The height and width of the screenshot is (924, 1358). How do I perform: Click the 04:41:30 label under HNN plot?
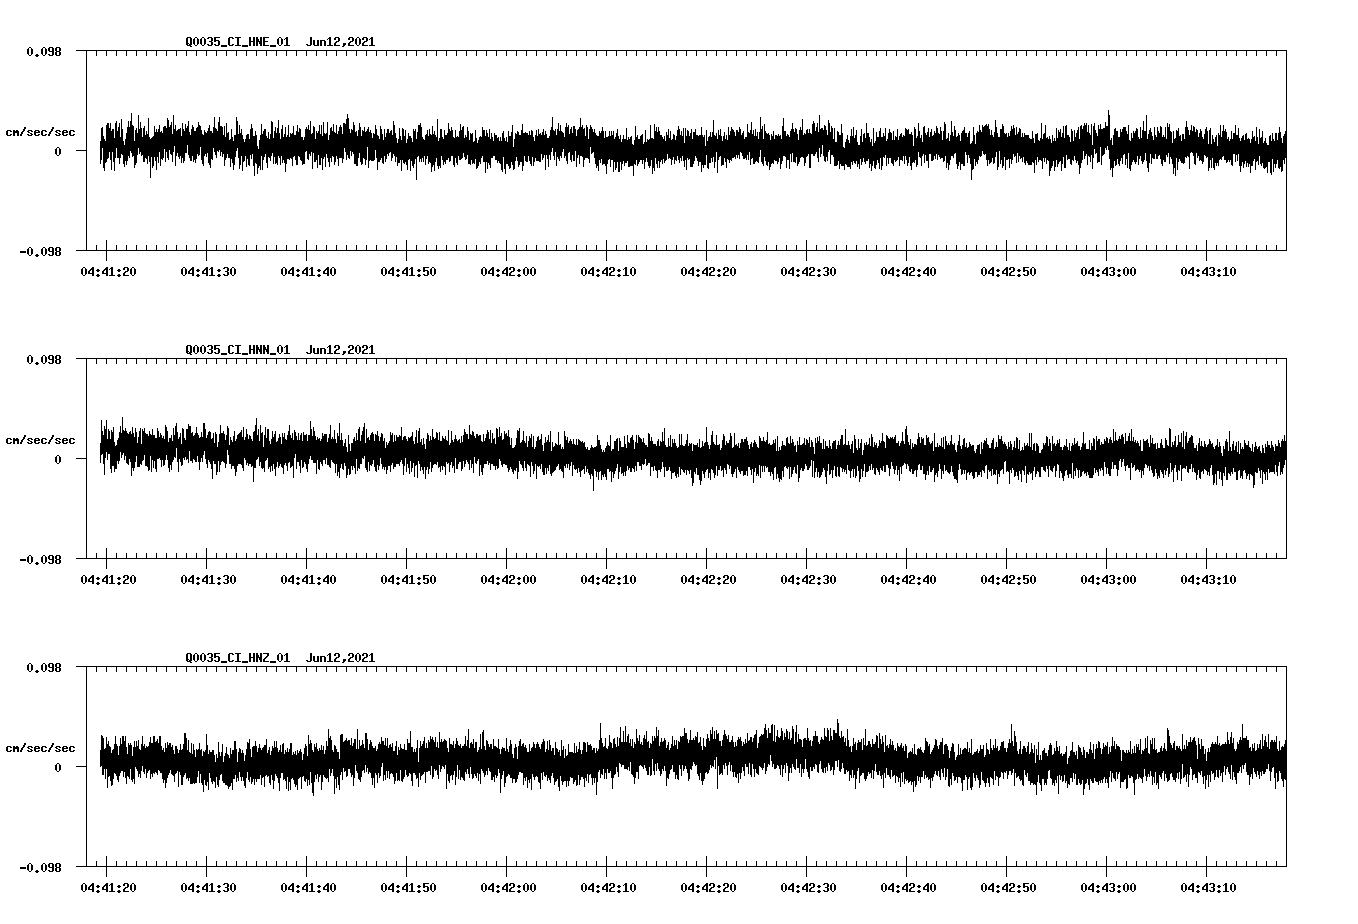[208, 580]
